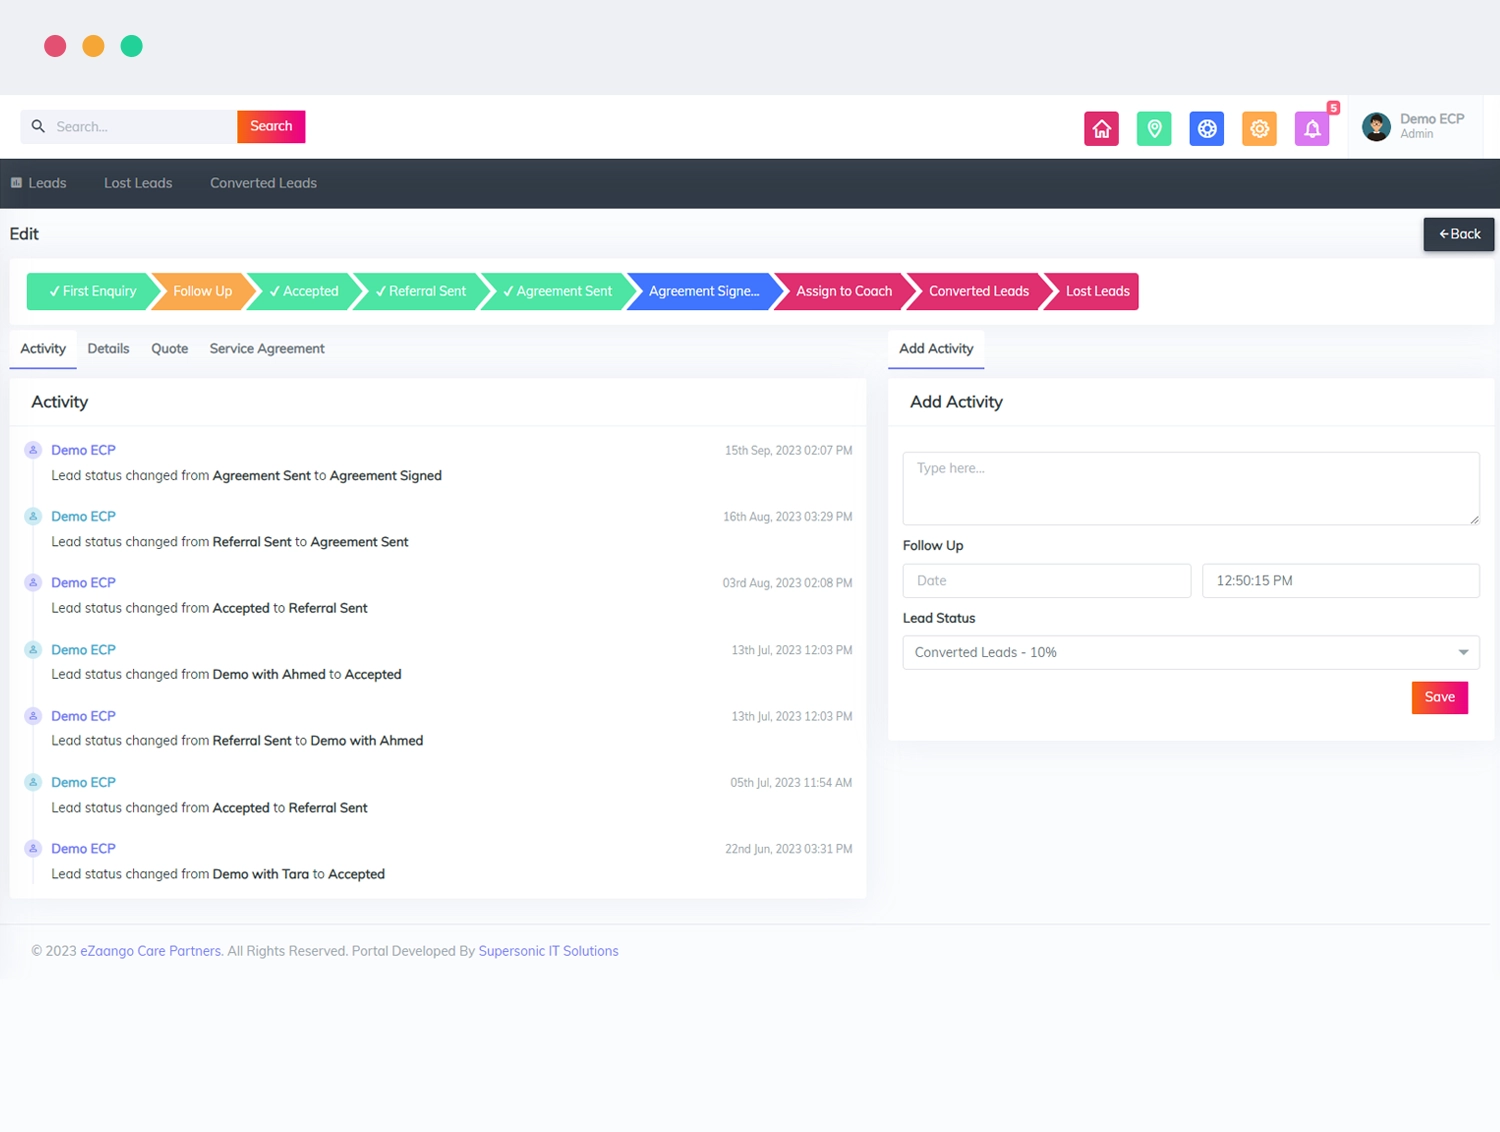Switch to the Quote tab
Image resolution: width=1500 pixels, height=1132 pixels.
169,349
